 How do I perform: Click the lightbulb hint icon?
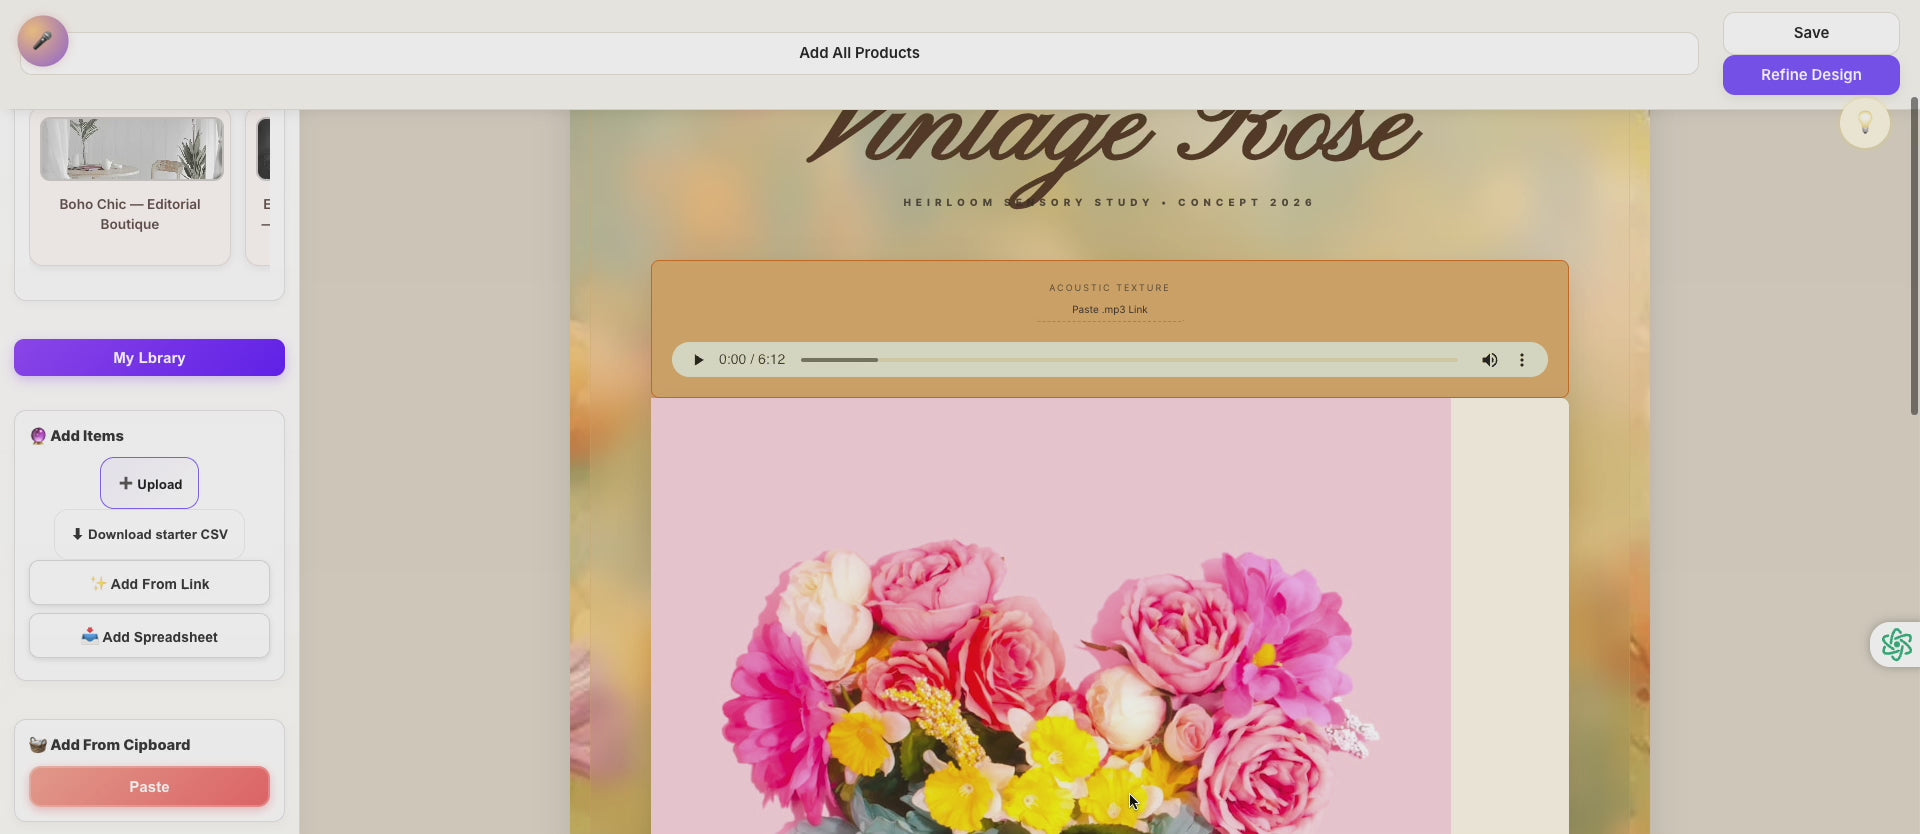pyautogui.click(x=1864, y=123)
